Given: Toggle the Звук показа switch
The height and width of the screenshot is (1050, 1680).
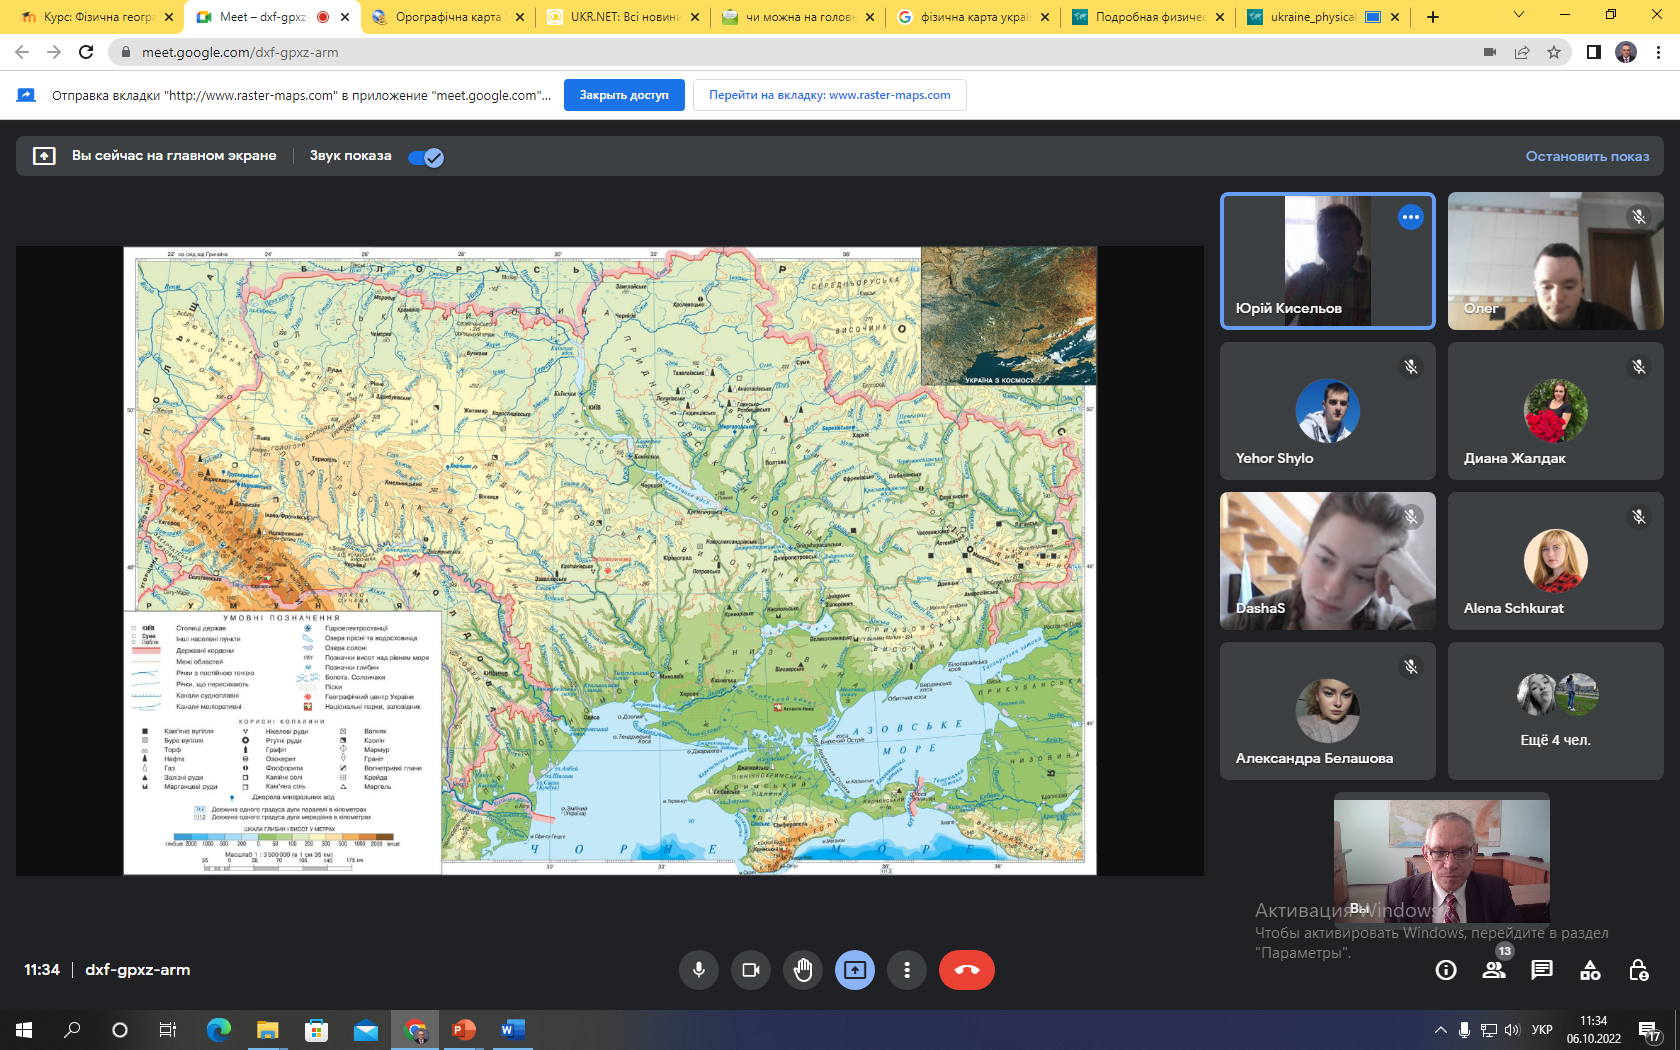Looking at the screenshot, I should (426, 157).
